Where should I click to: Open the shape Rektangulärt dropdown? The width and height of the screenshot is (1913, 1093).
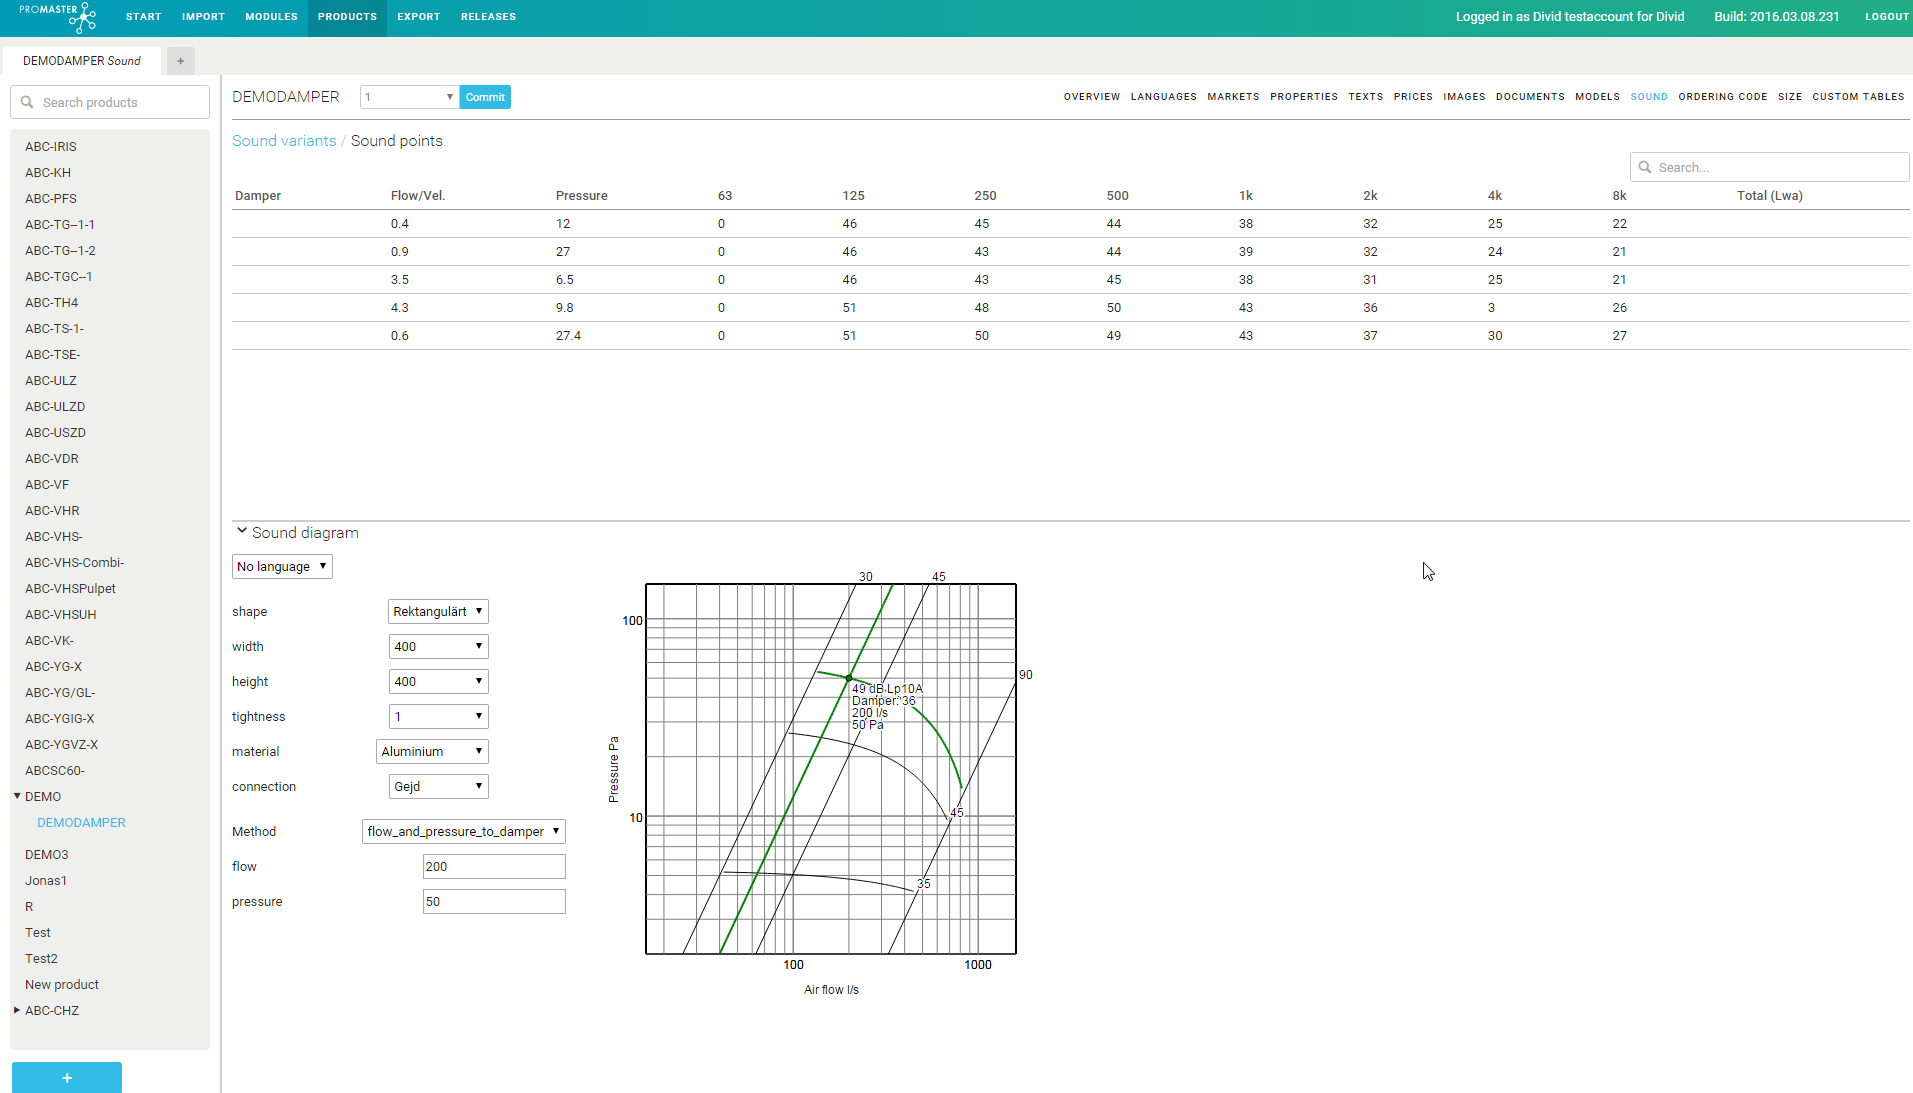pyautogui.click(x=438, y=611)
